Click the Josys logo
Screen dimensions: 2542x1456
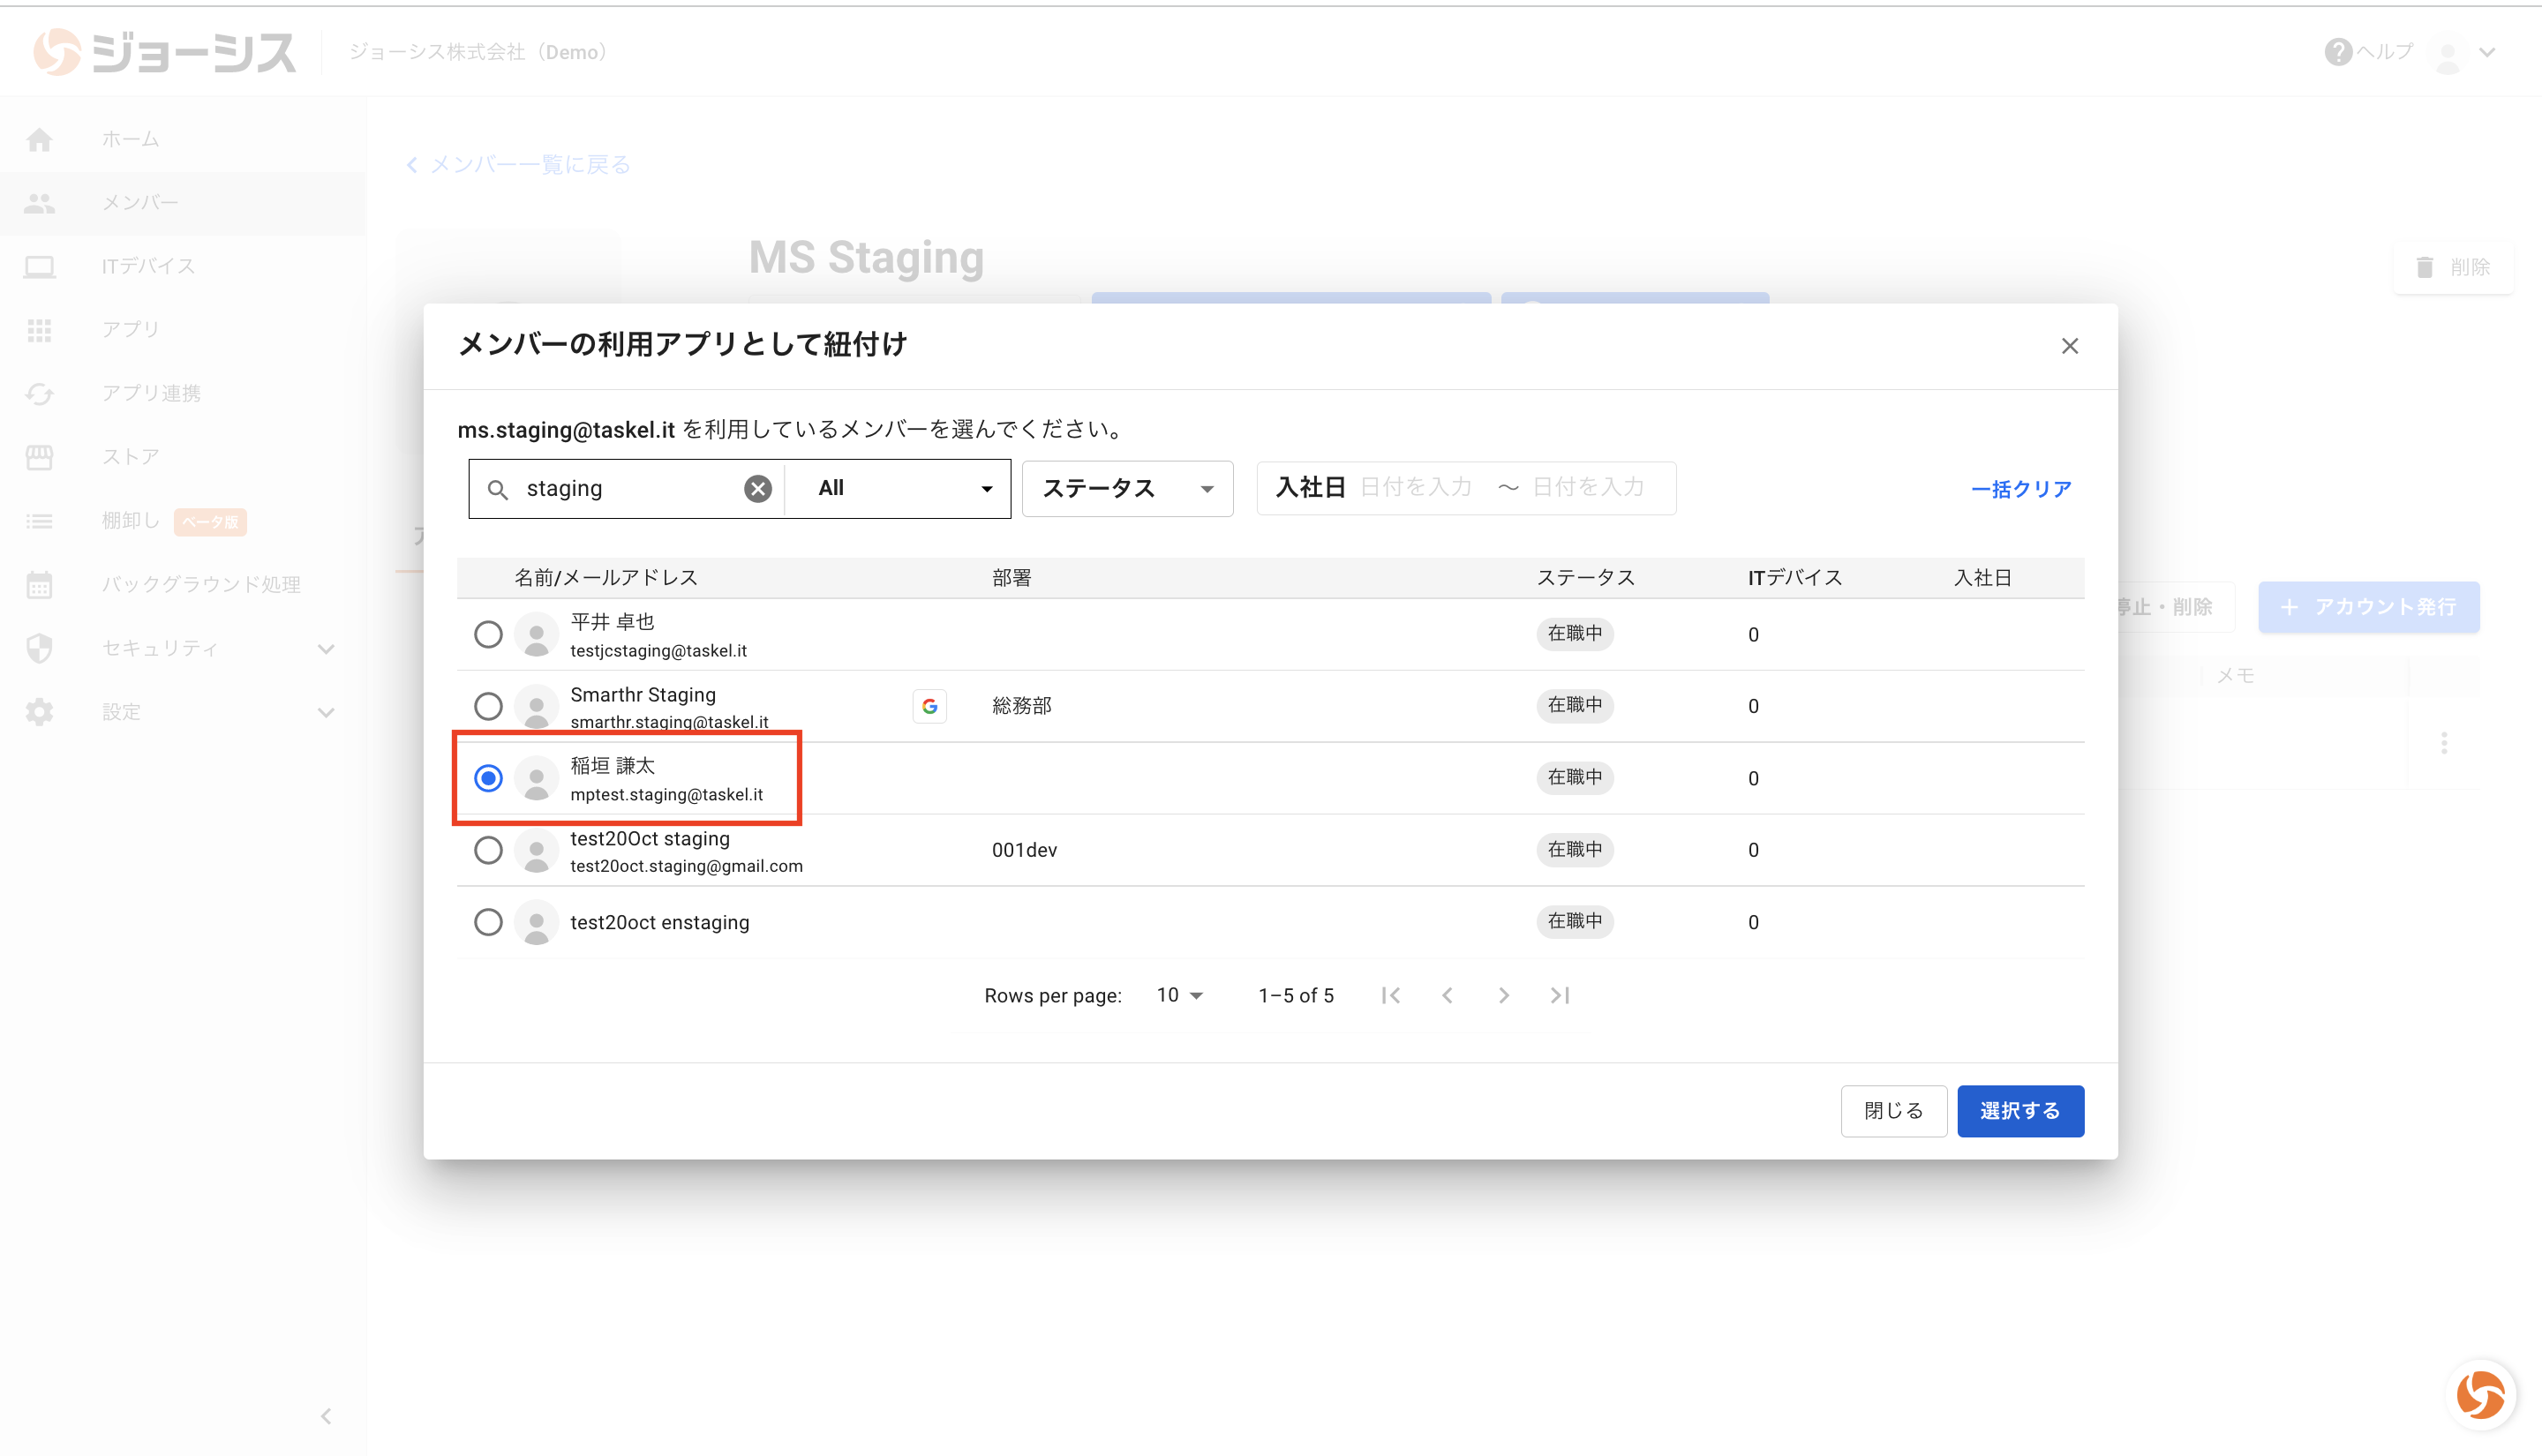pyautogui.click(x=165, y=52)
